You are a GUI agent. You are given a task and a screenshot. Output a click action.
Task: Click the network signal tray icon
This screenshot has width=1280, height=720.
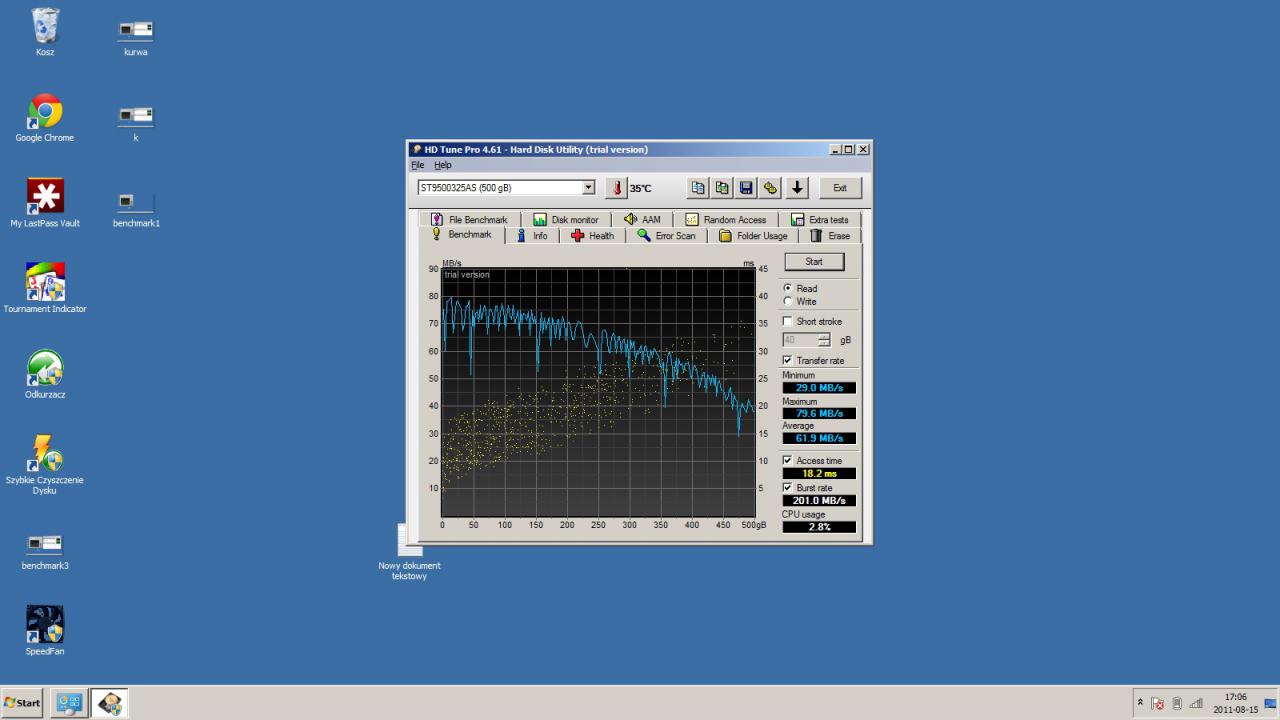[x=1195, y=704]
